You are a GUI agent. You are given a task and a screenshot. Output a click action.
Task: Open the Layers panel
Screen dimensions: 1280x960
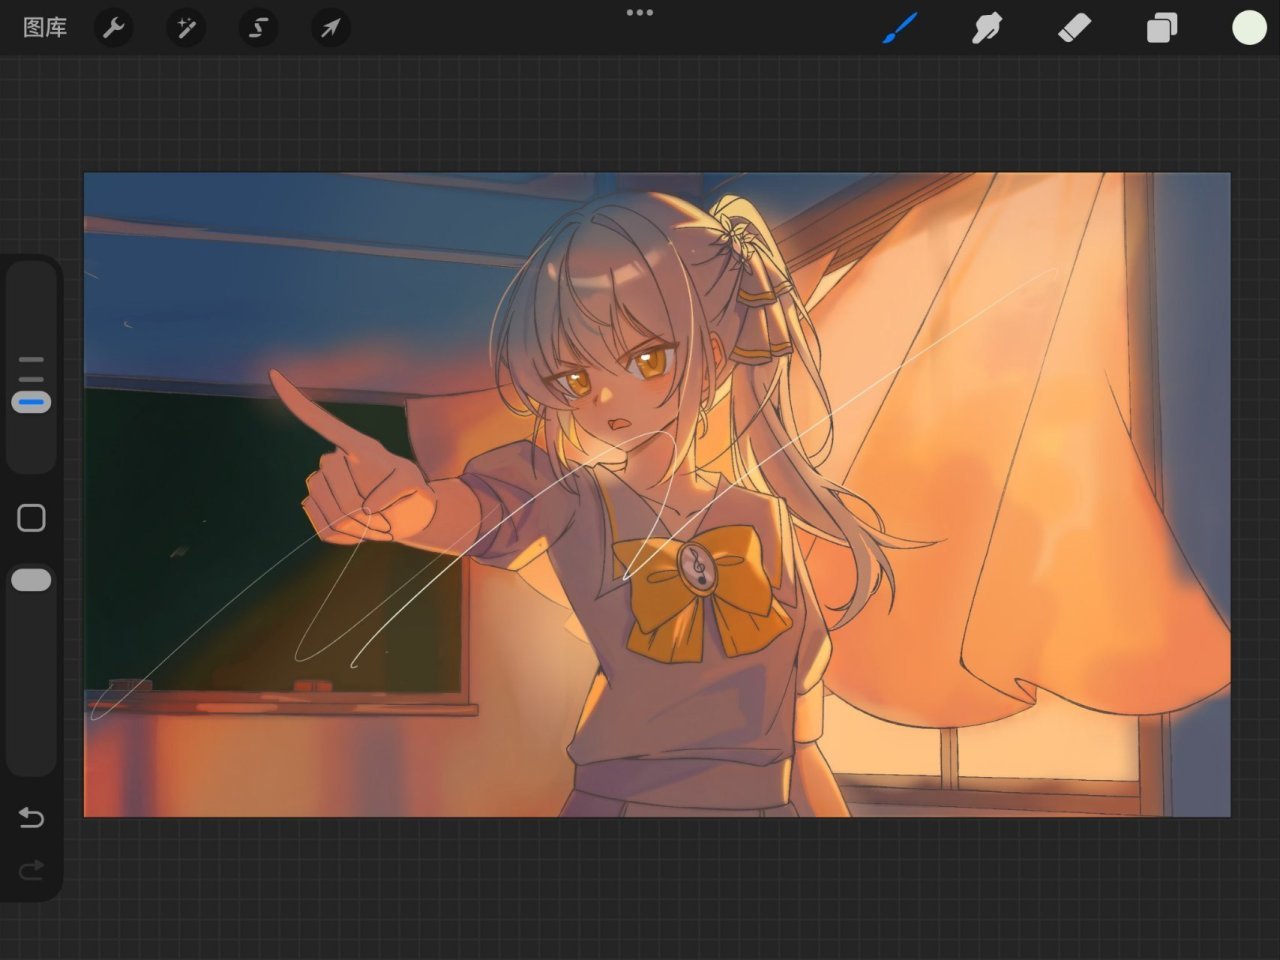(1161, 28)
